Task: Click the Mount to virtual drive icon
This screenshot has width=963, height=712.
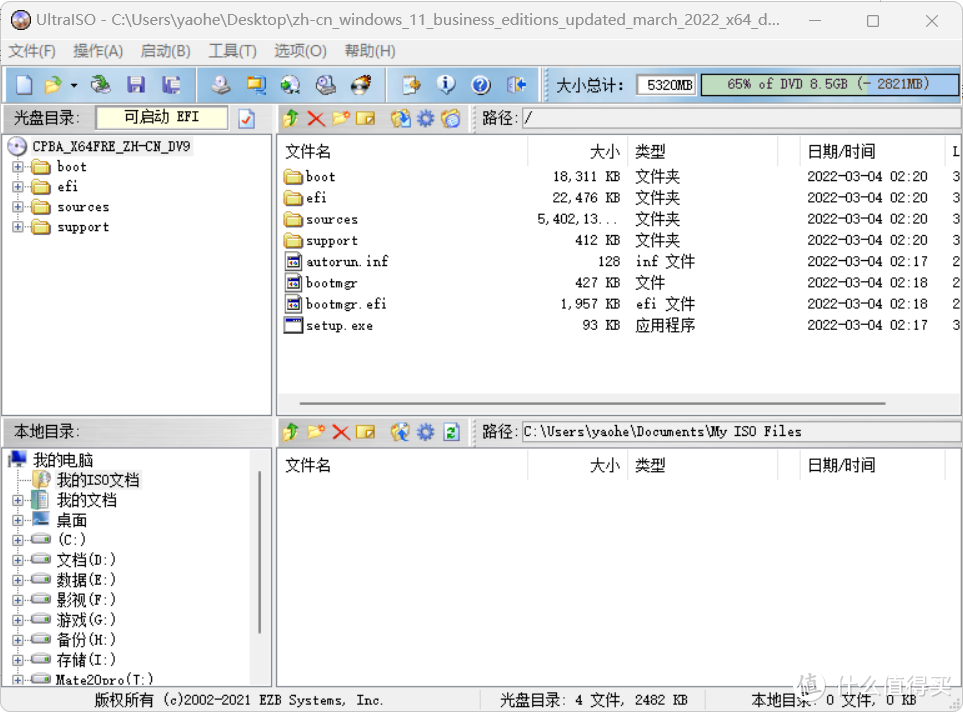Action: click(326, 85)
